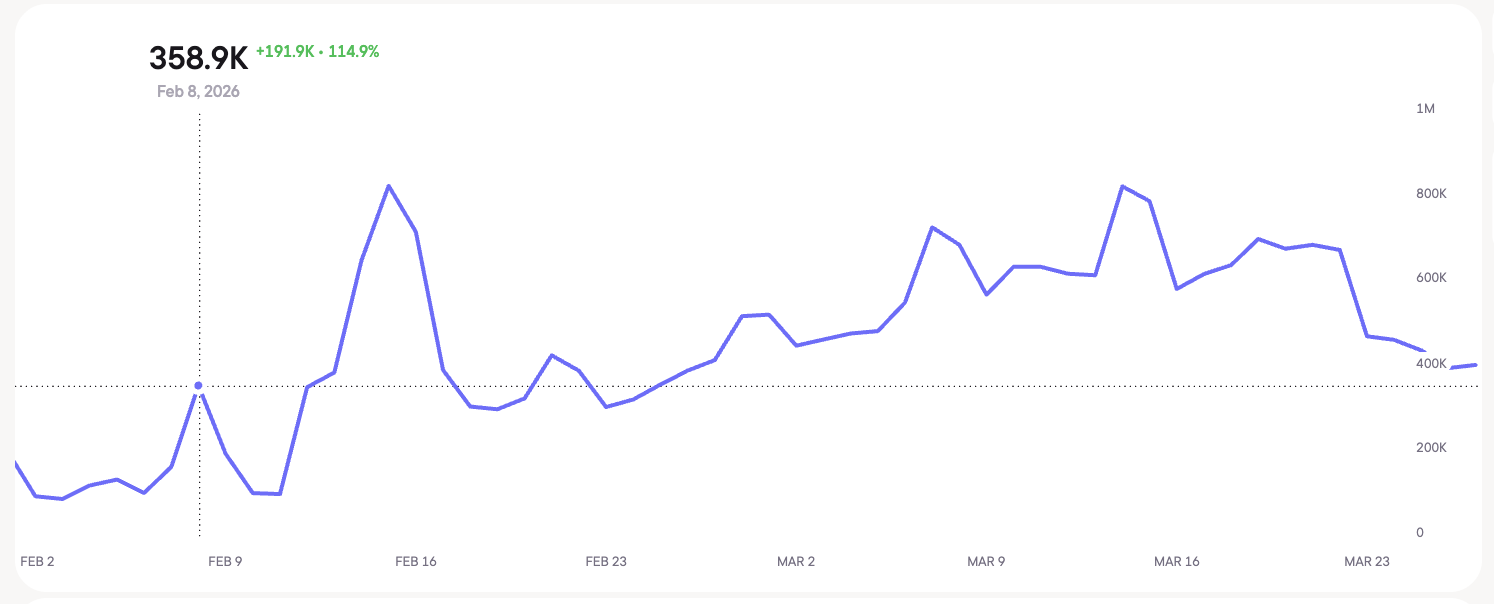Click the 1M y-axis label
Viewport: 1494px width, 604px height.
pos(1426,109)
